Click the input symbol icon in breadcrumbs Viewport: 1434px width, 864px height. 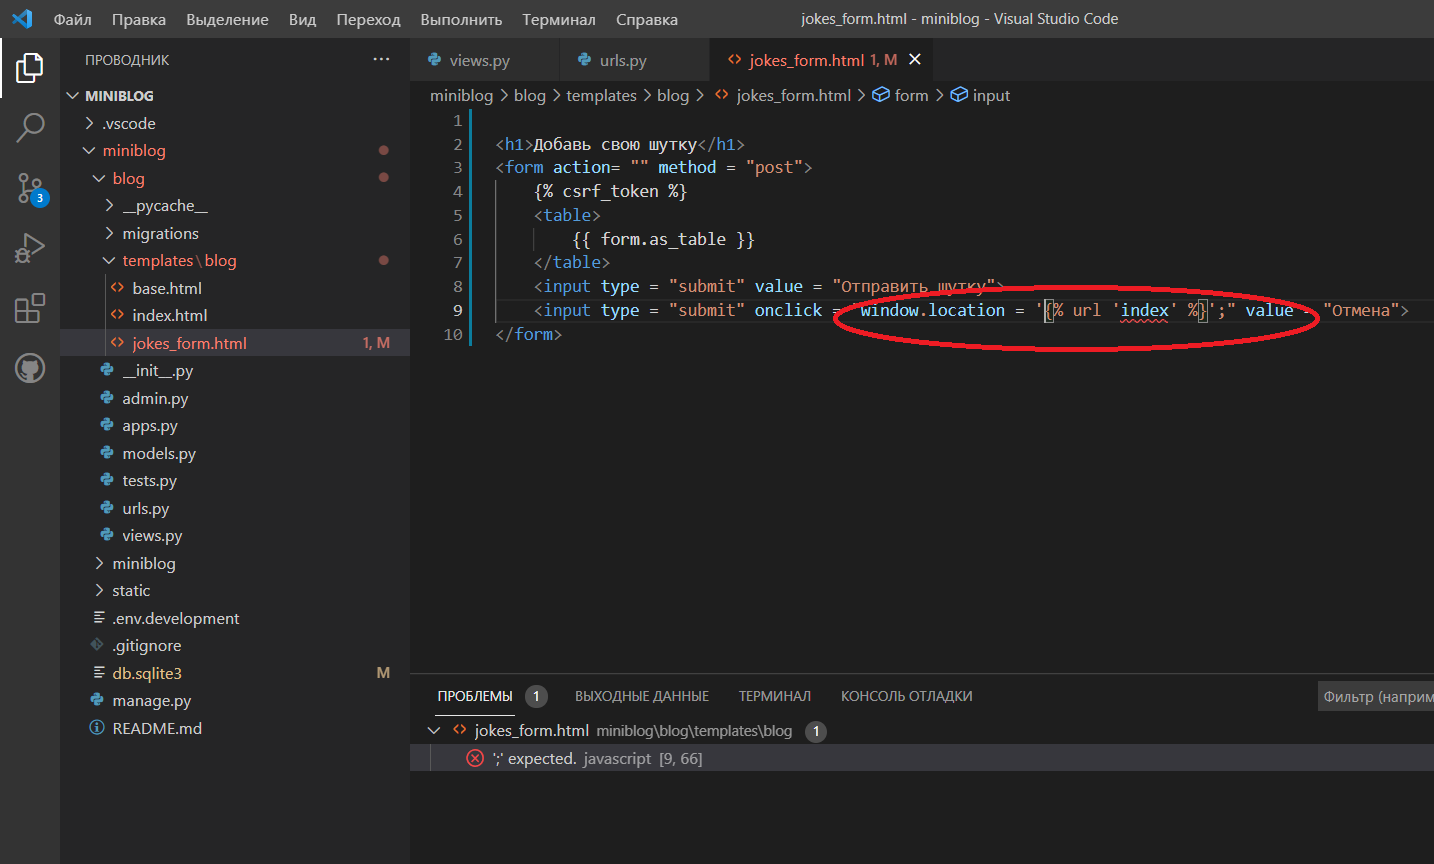pos(959,95)
